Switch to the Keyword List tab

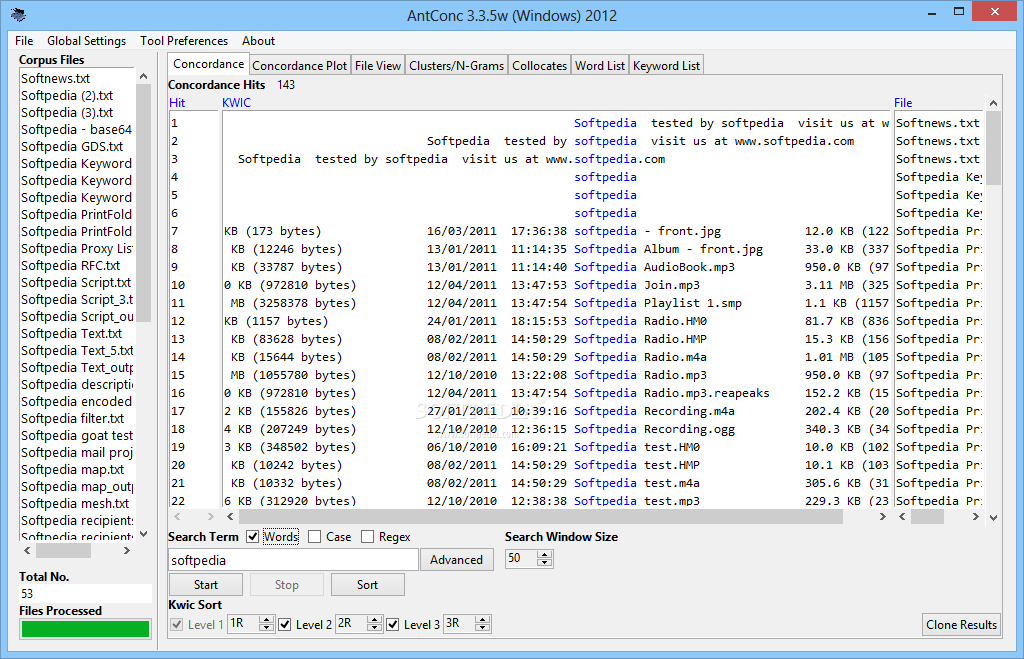click(666, 65)
